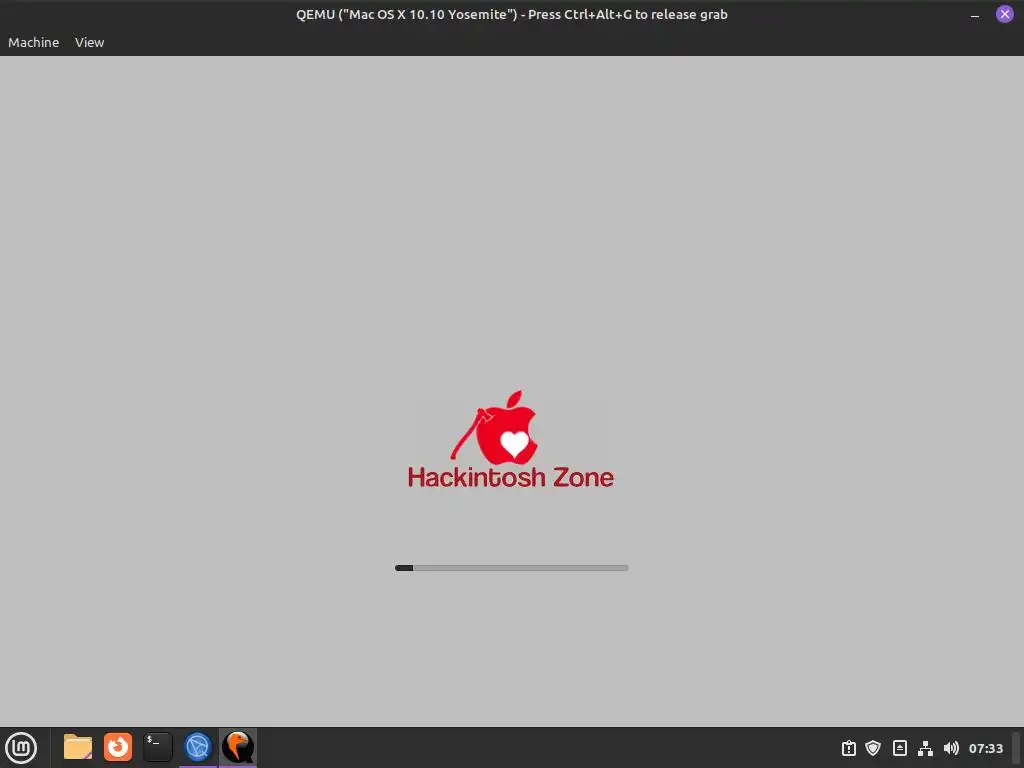Open the View menu
Screen dimensions: 1024x768
click(x=89, y=42)
